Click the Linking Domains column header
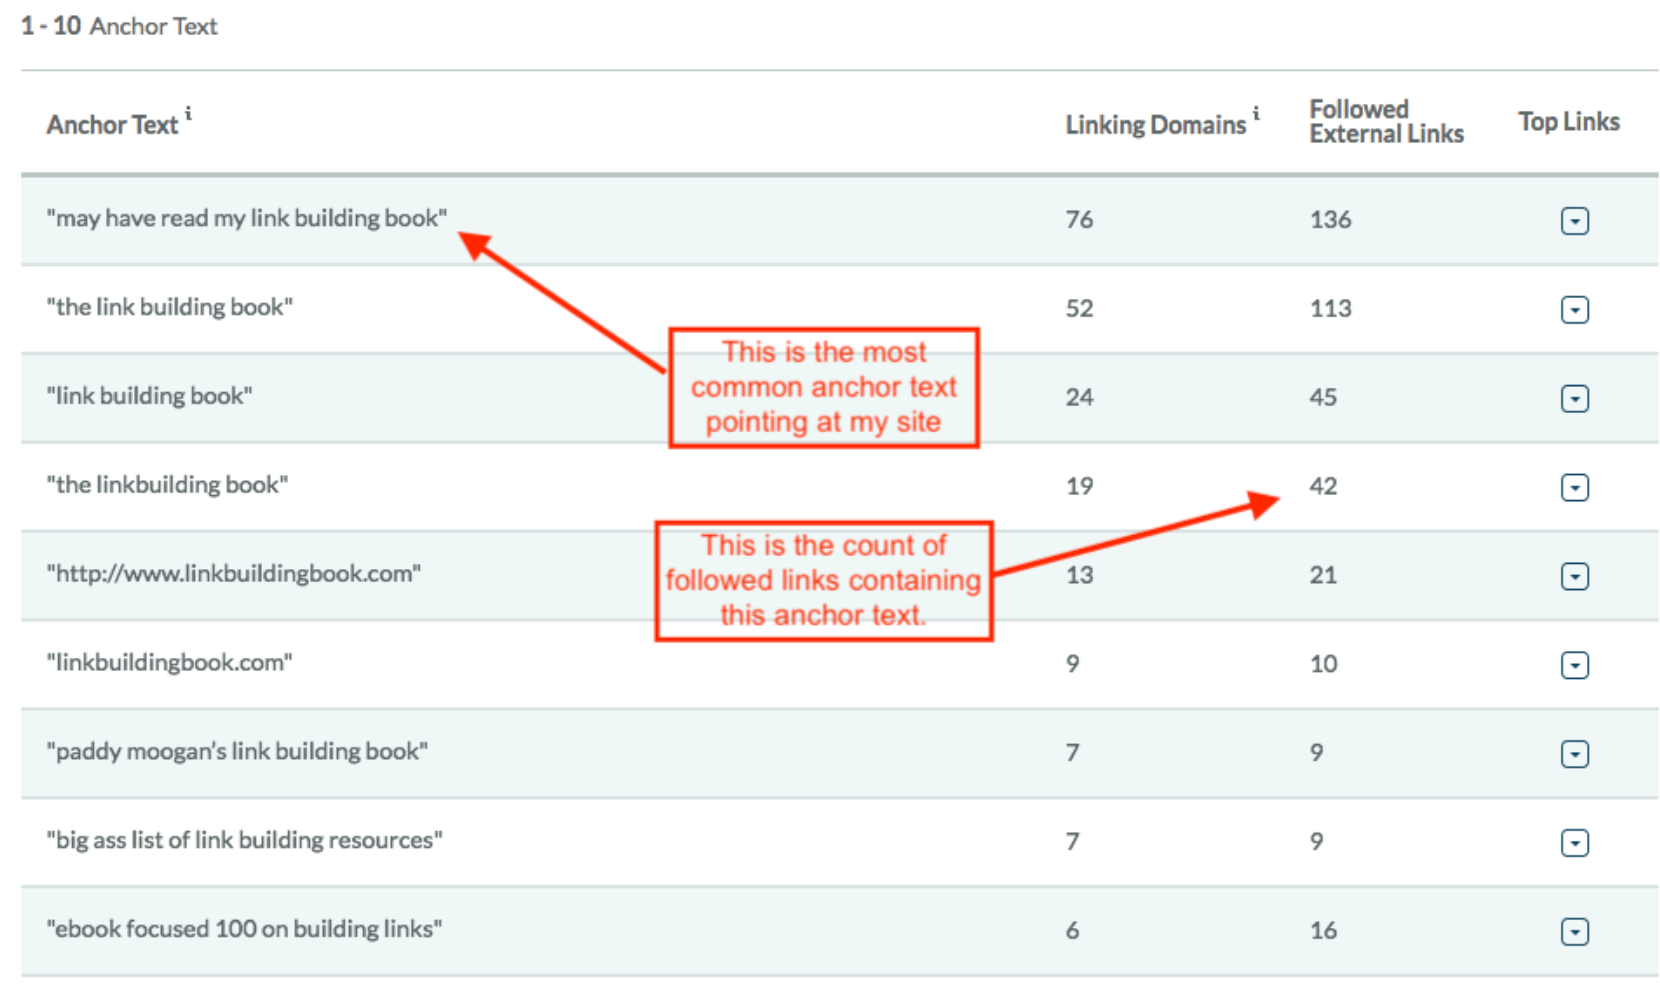1660x988 pixels. (x=1155, y=125)
